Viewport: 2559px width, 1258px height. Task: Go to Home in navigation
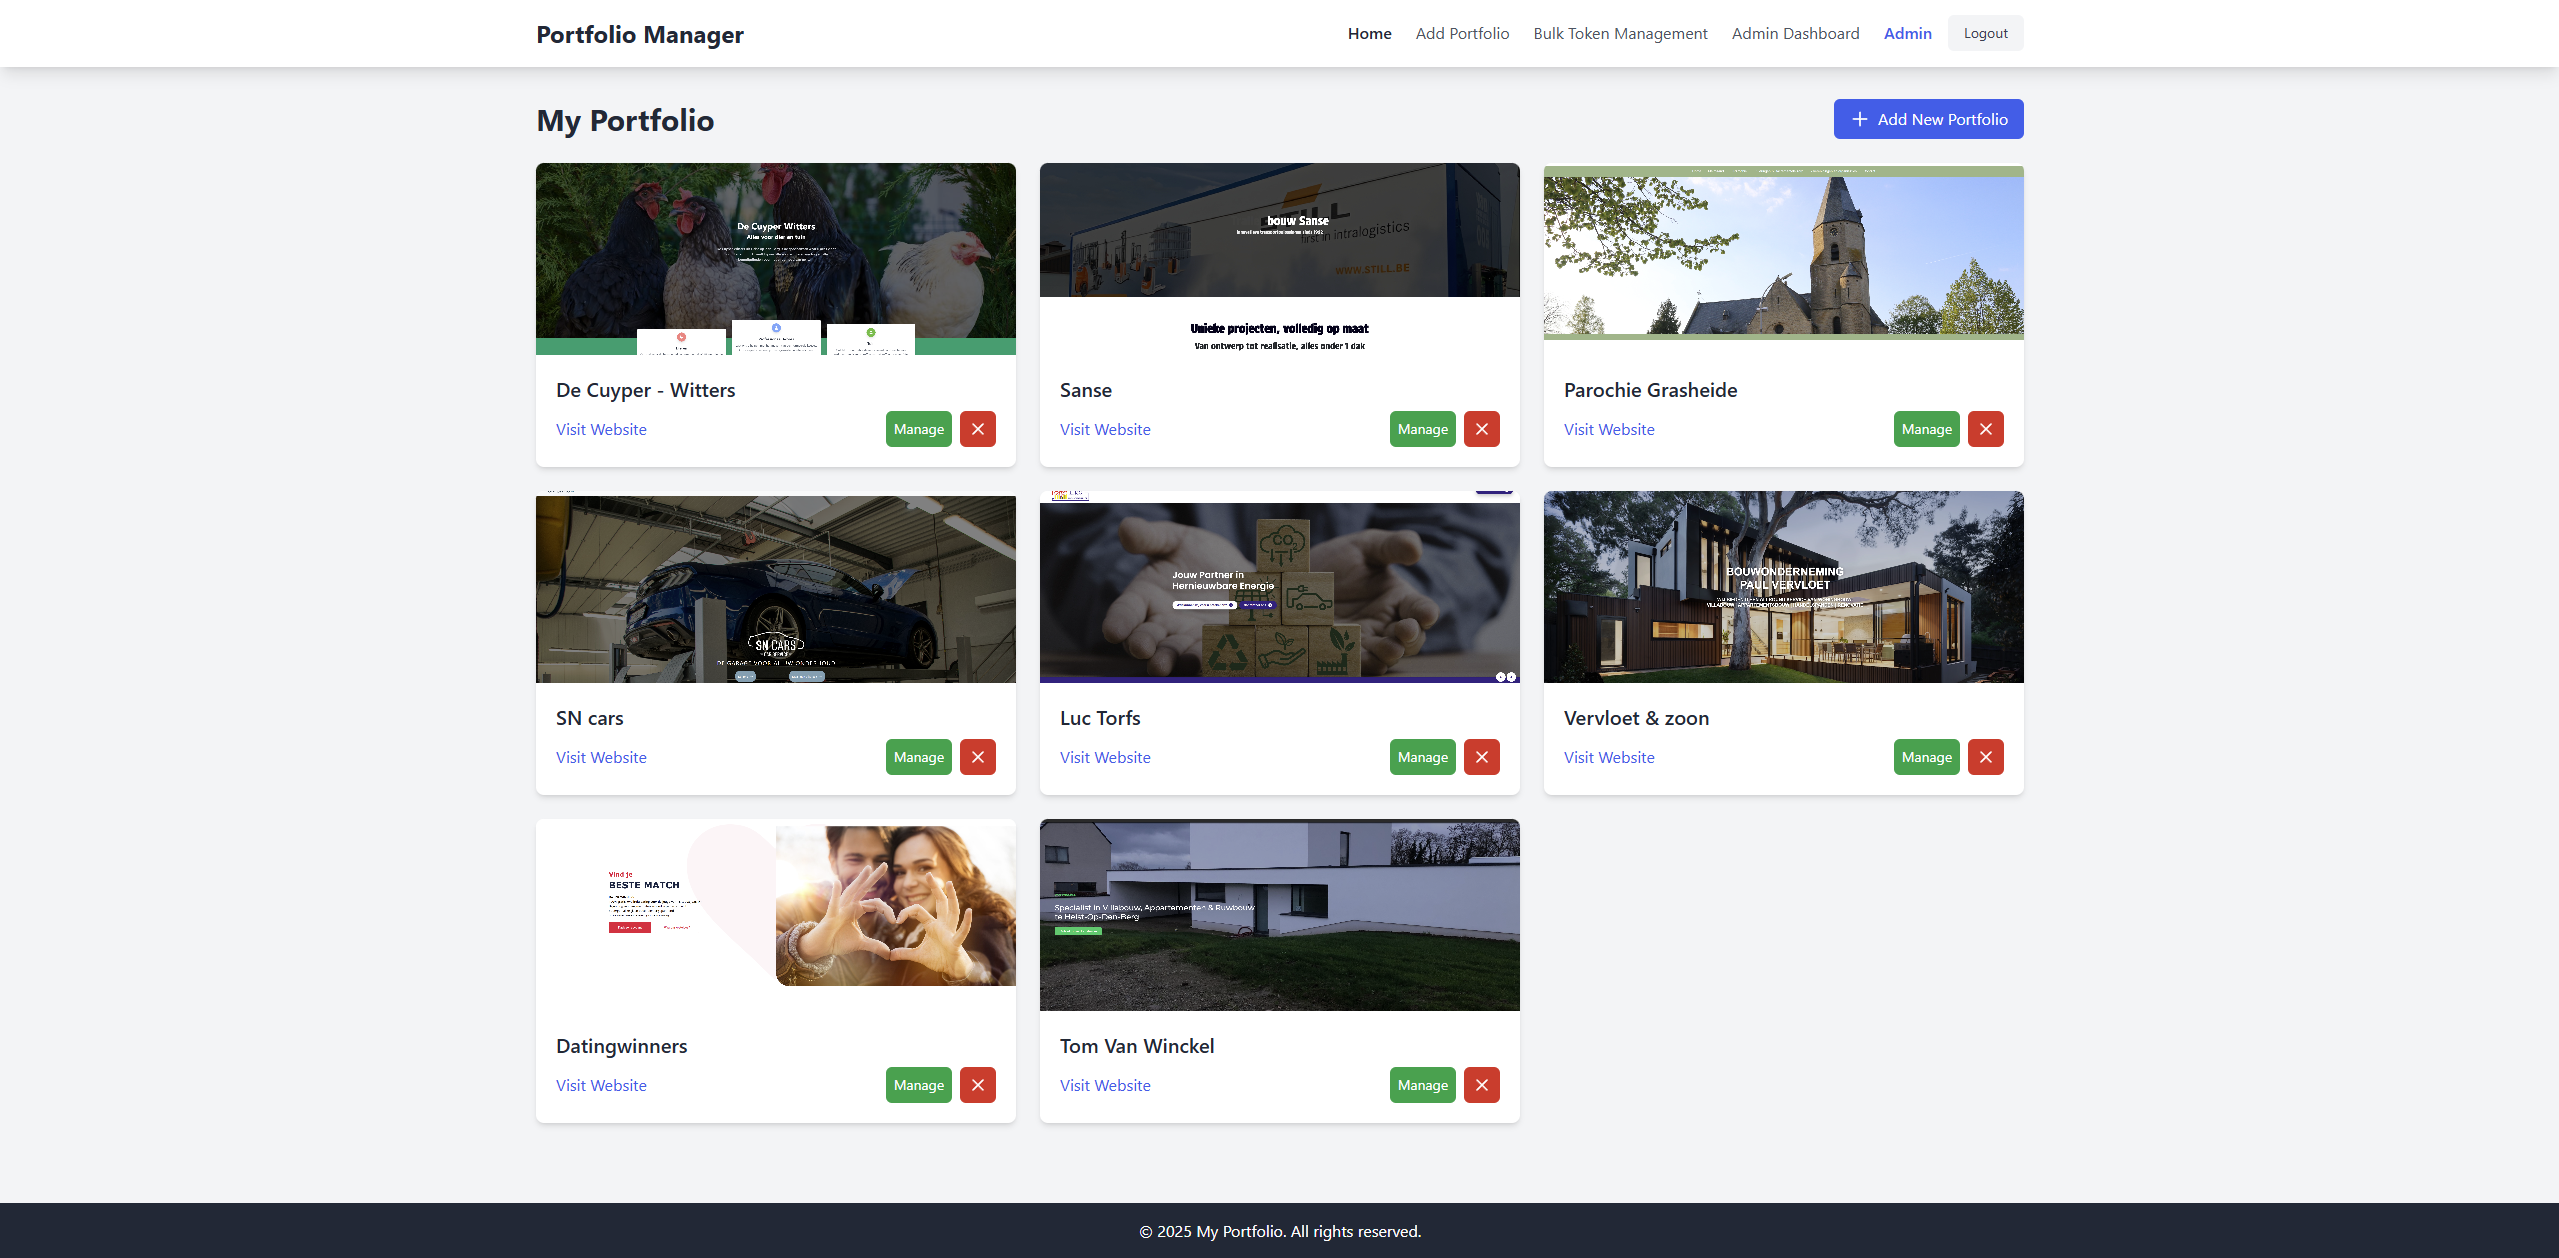tap(1369, 33)
